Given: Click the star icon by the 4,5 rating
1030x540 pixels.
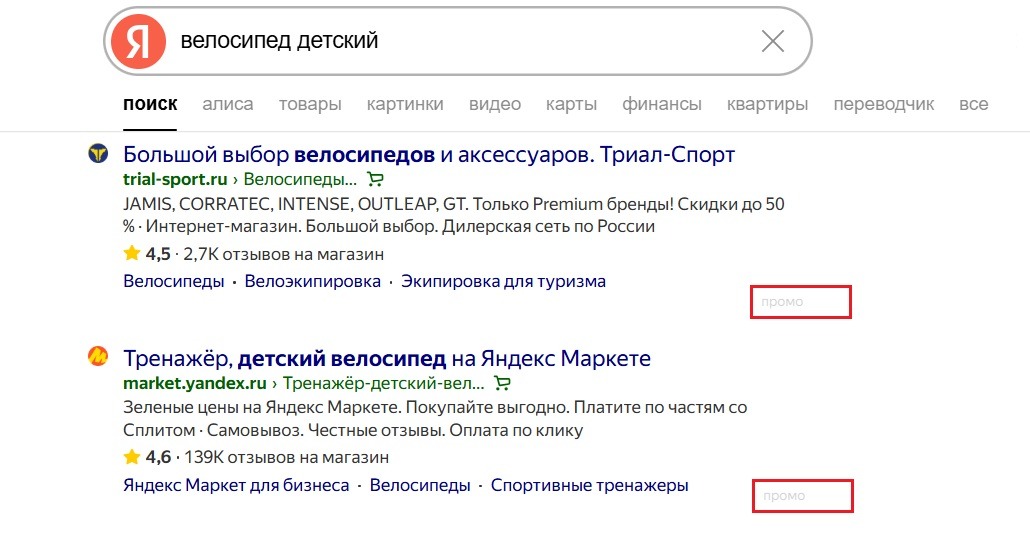Looking at the screenshot, I should [131, 254].
